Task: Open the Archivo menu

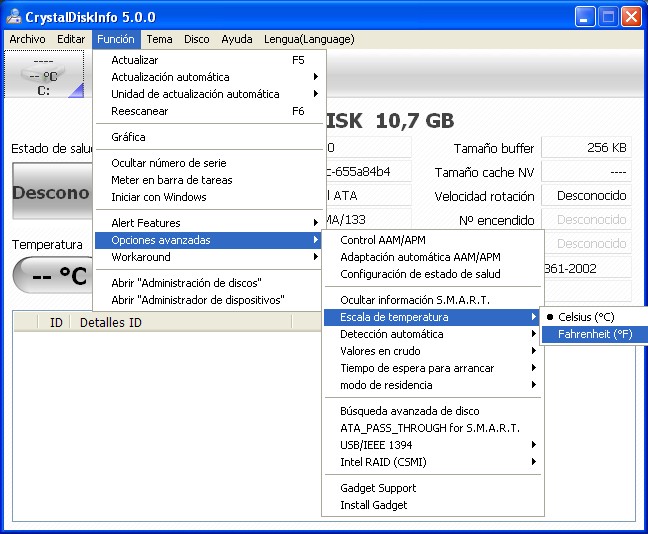Action: (27, 39)
